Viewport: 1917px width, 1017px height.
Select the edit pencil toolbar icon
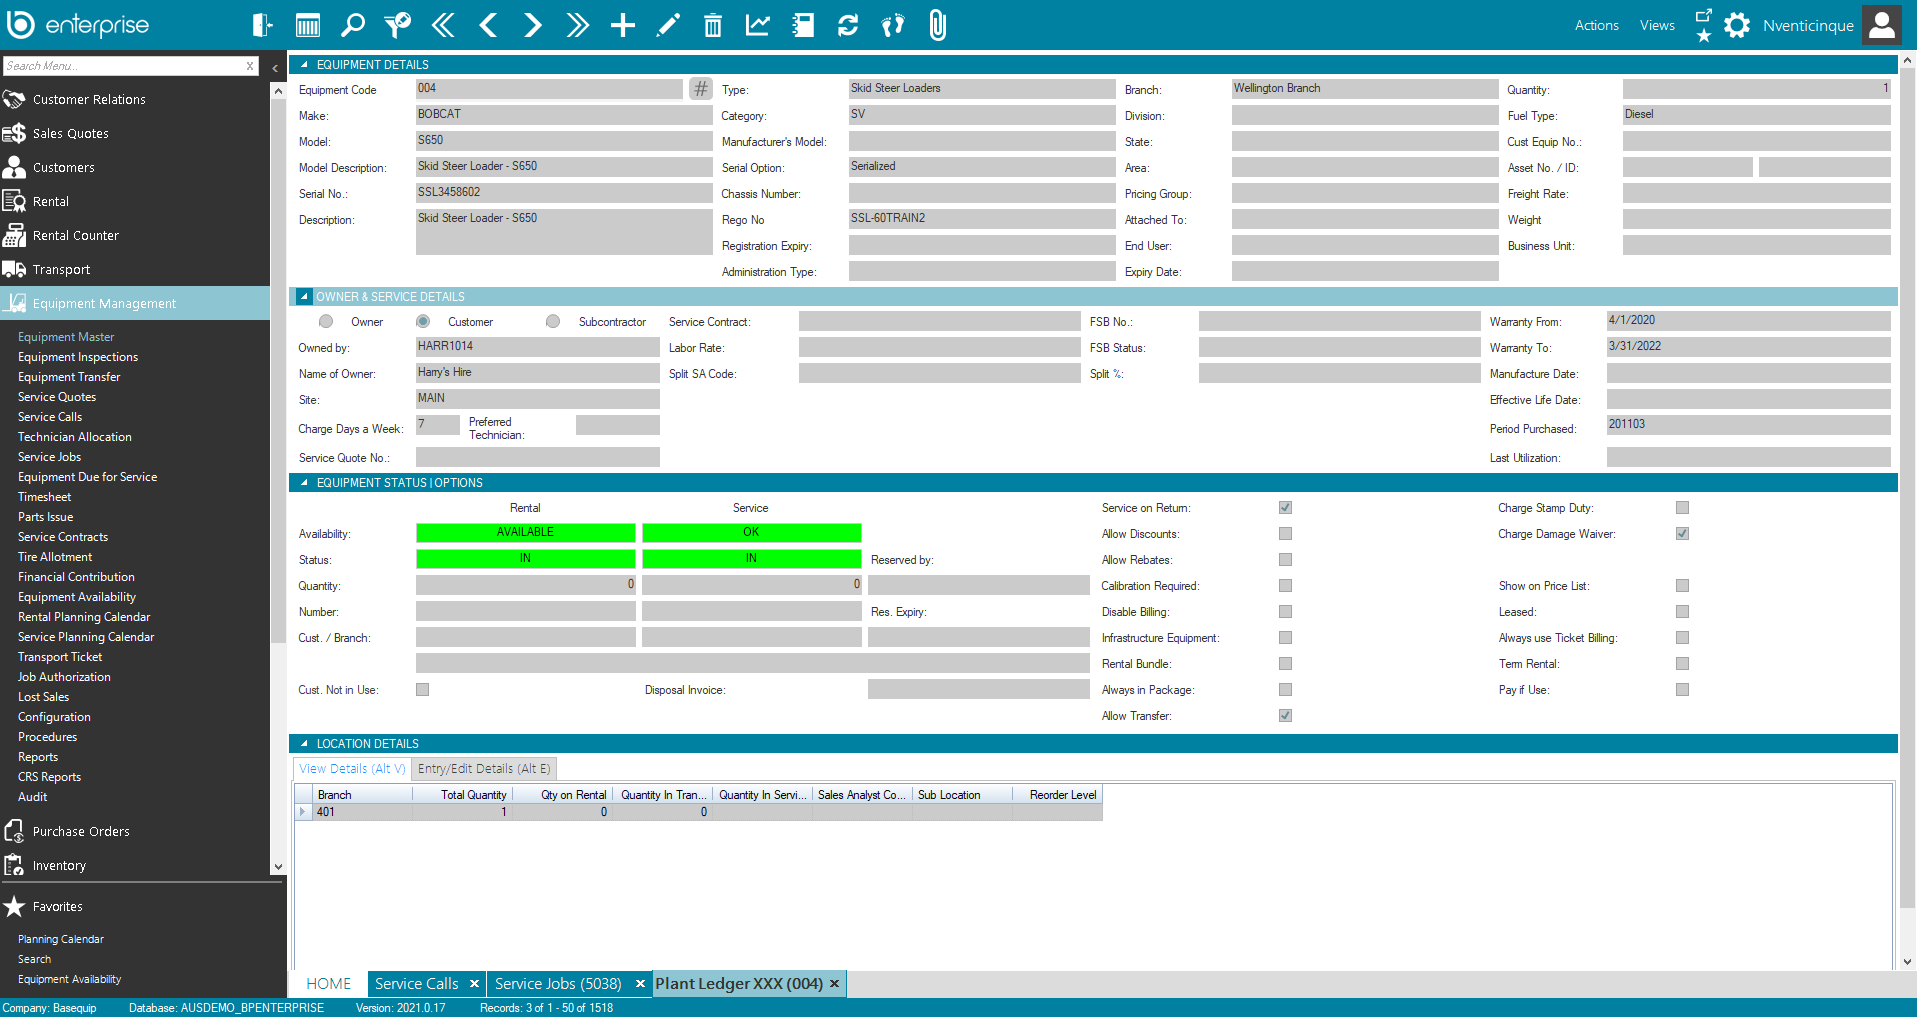[667, 25]
